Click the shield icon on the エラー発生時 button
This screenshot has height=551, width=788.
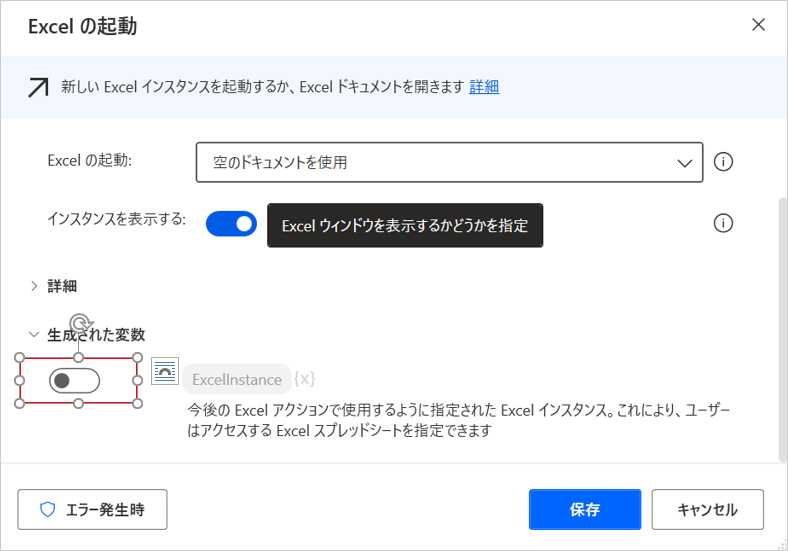[47, 510]
